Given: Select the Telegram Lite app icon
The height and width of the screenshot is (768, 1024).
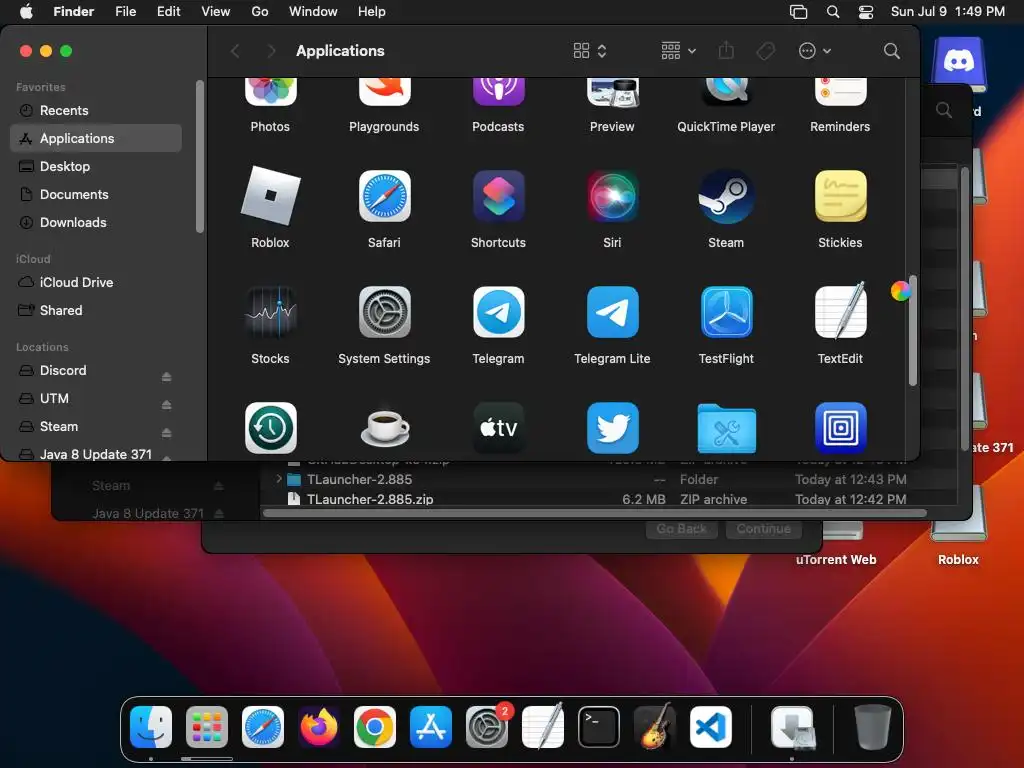Looking at the screenshot, I should click(x=613, y=312).
